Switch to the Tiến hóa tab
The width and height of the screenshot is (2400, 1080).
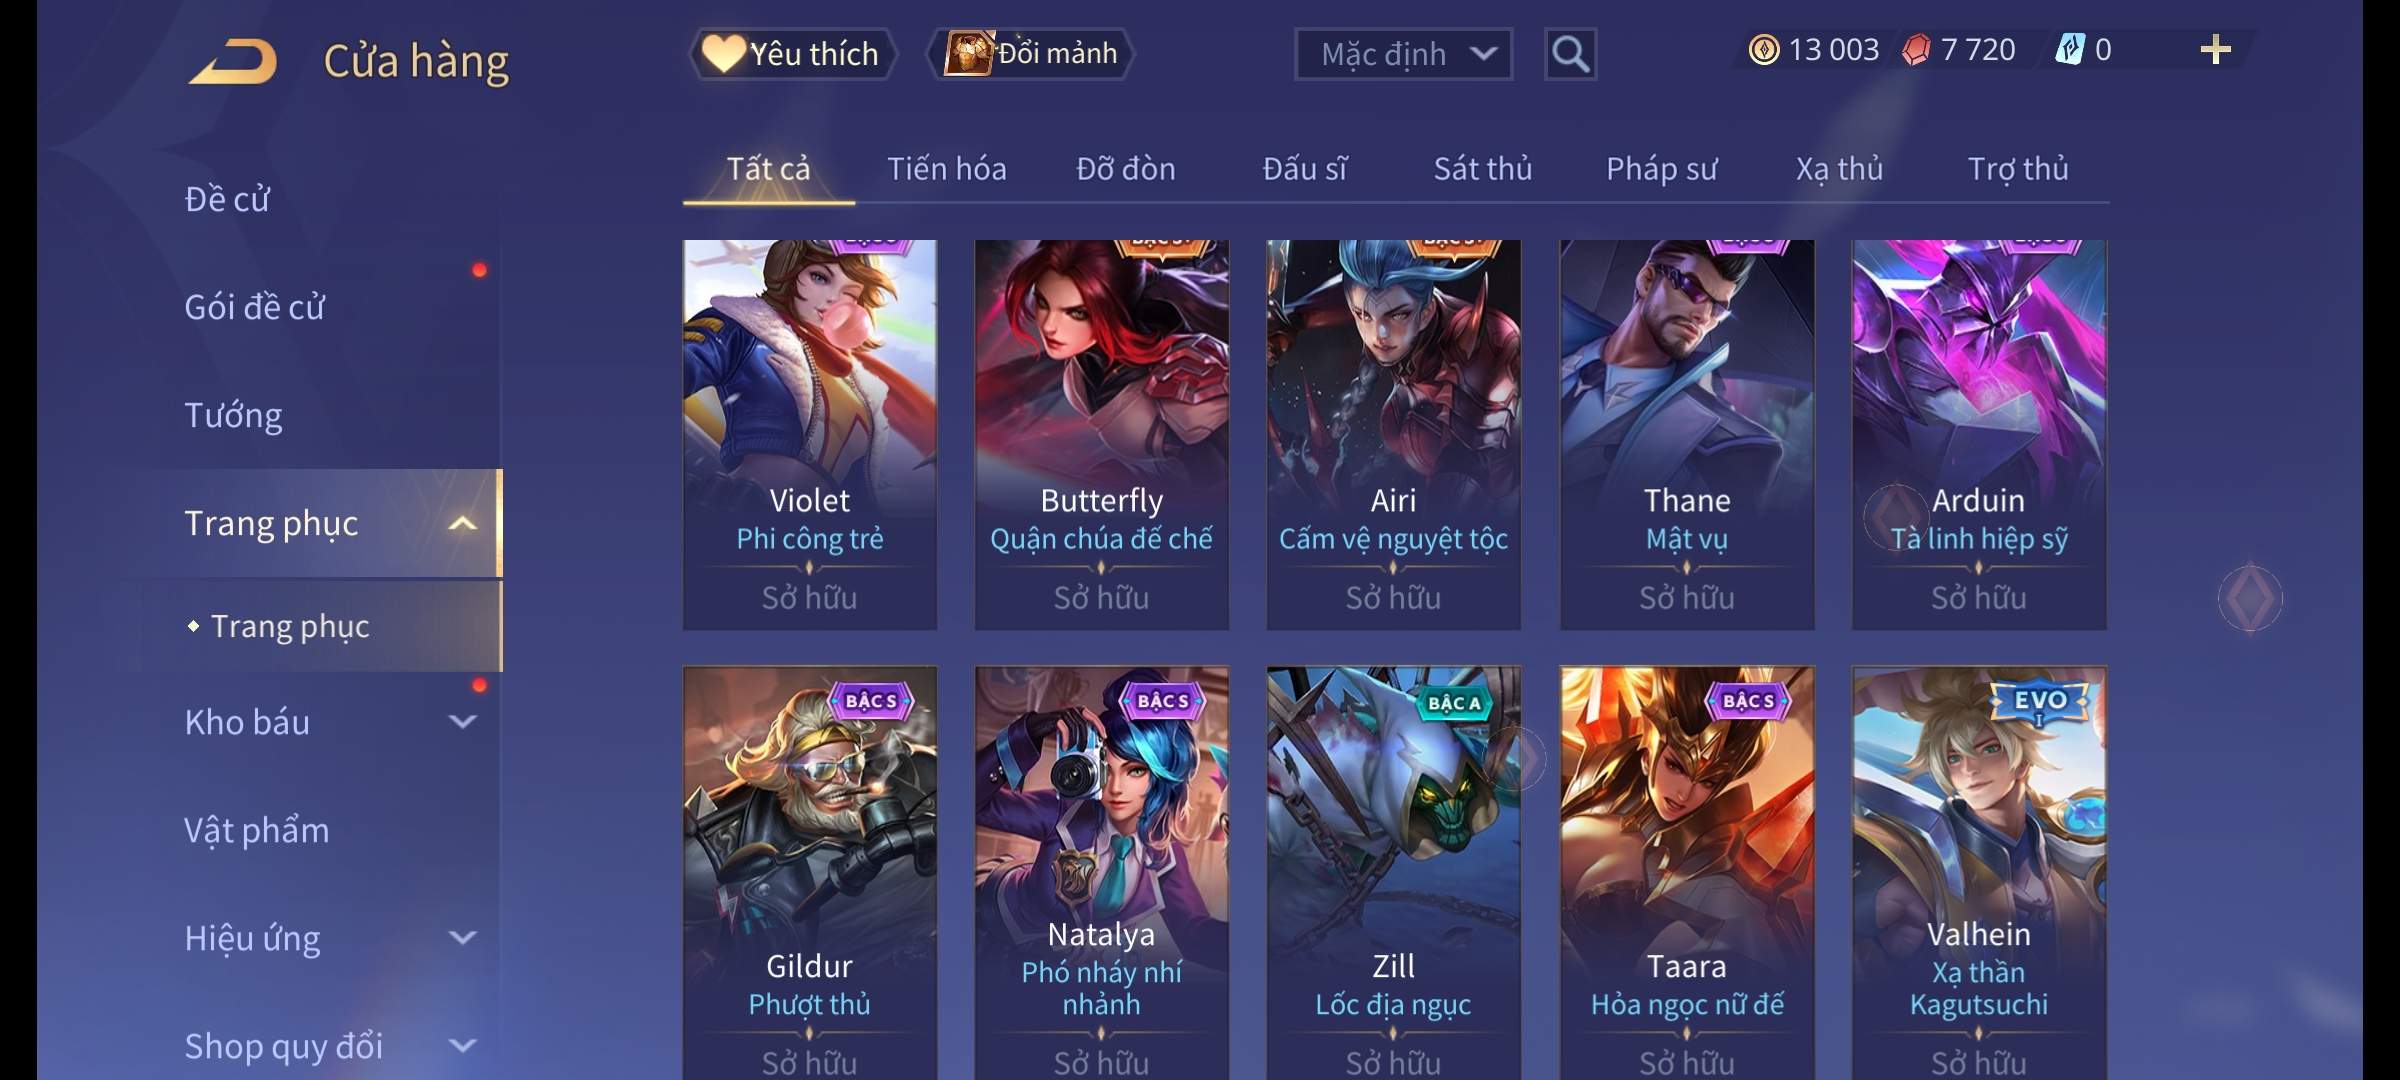click(x=946, y=169)
